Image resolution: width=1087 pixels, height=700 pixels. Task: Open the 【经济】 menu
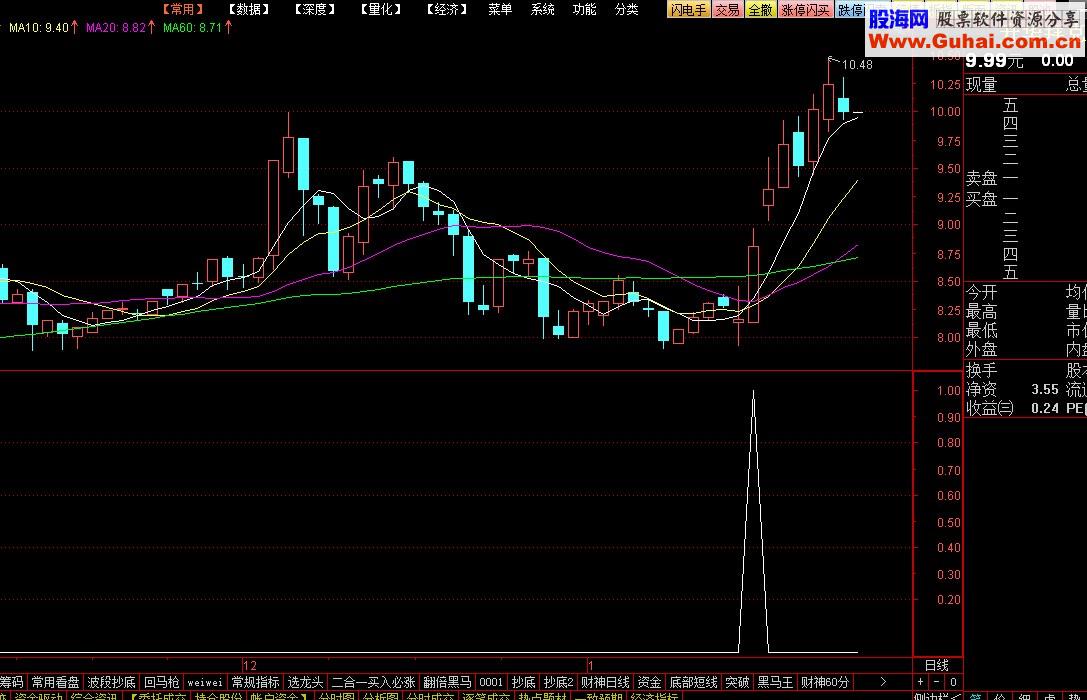pyautogui.click(x=447, y=9)
